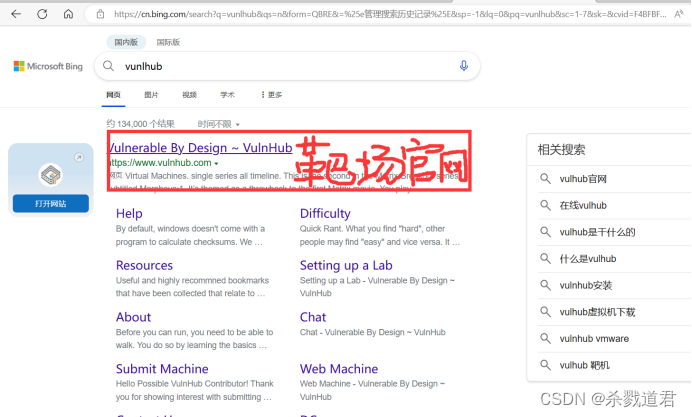Image resolution: width=692 pixels, height=417 pixels.
Task: Search related term 什么是vulhub
Action: click(x=588, y=259)
